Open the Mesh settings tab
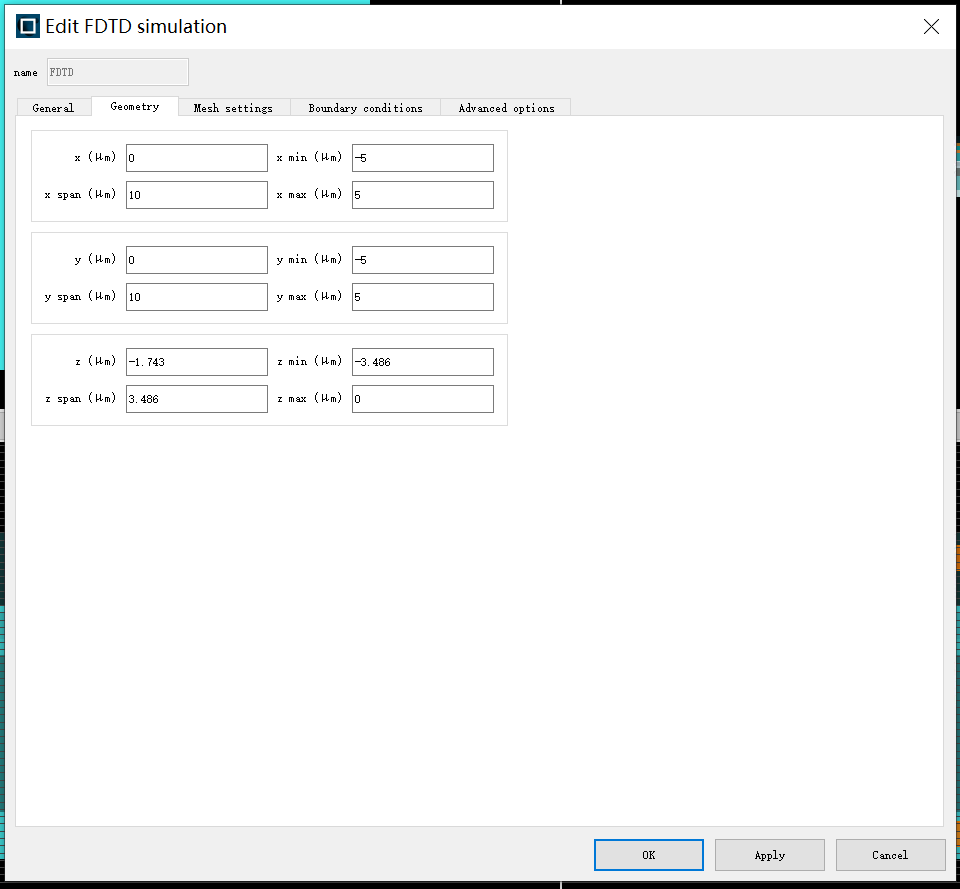The width and height of the screenshot is (960, 889). click(233, 108)
